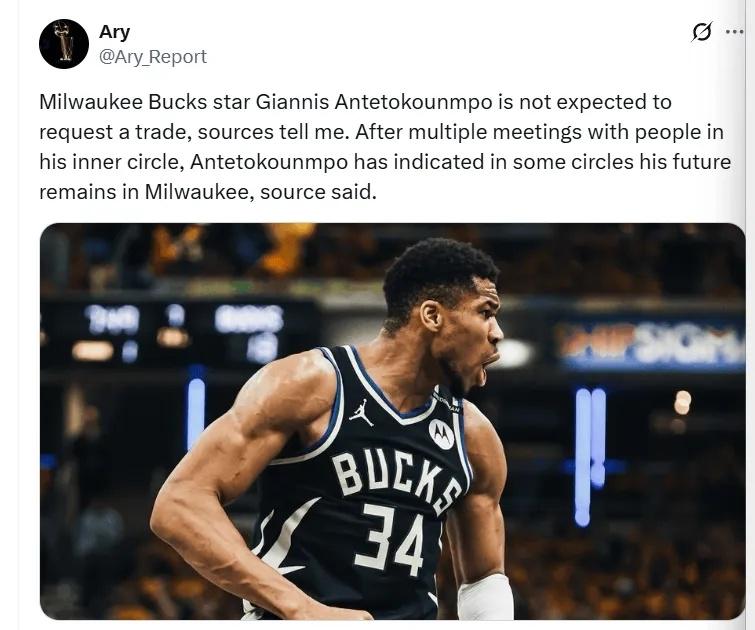This screenshot has width=755, height=630.
Task: Click the Jordan logo on the jersey
Action: tap(361, 411)
